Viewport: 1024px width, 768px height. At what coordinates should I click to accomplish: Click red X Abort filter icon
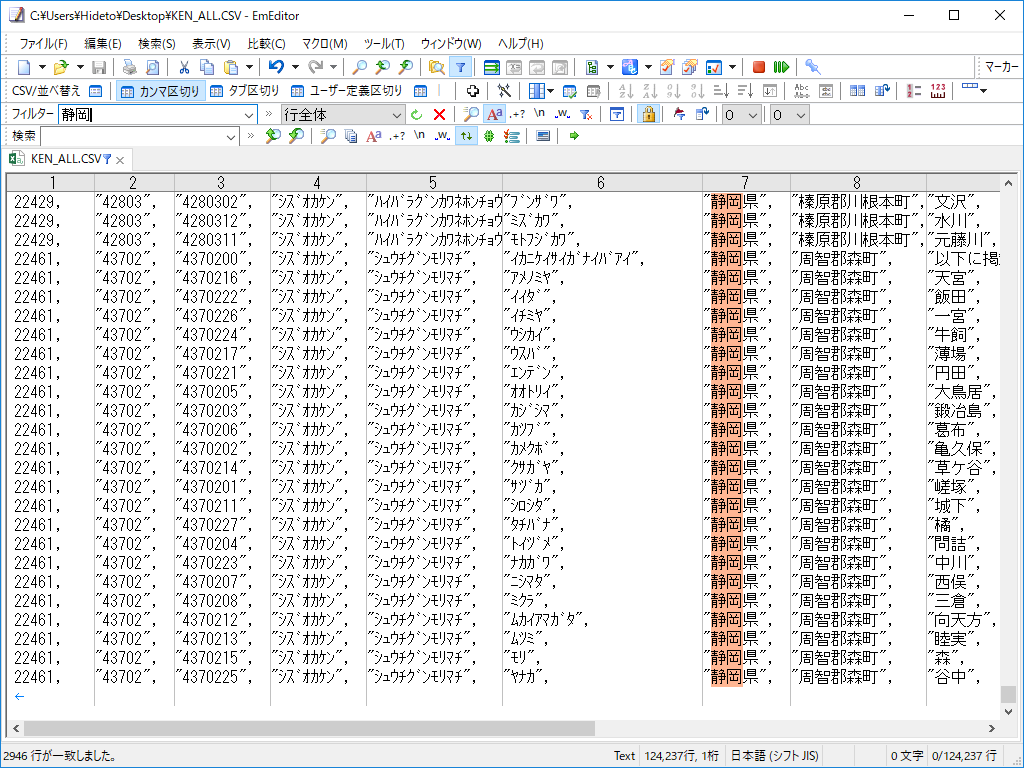440,115
